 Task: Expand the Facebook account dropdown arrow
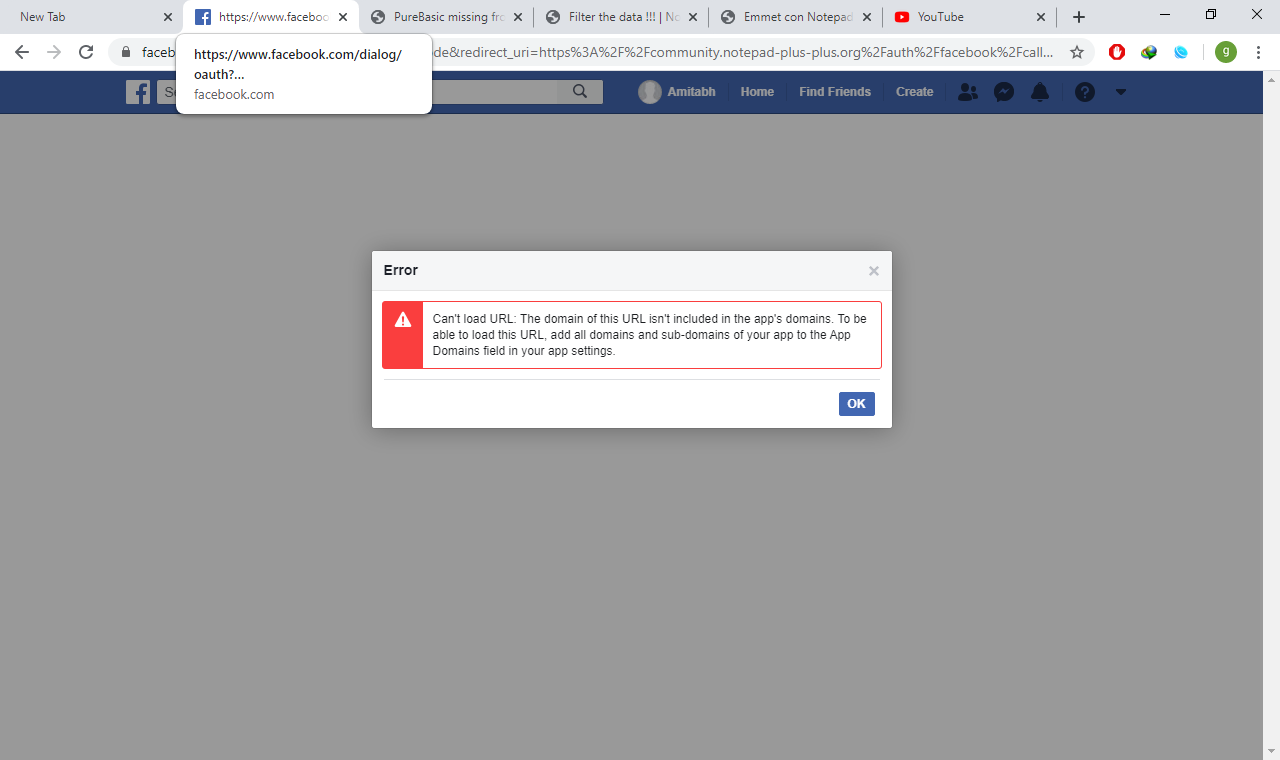coord(1120,92)
